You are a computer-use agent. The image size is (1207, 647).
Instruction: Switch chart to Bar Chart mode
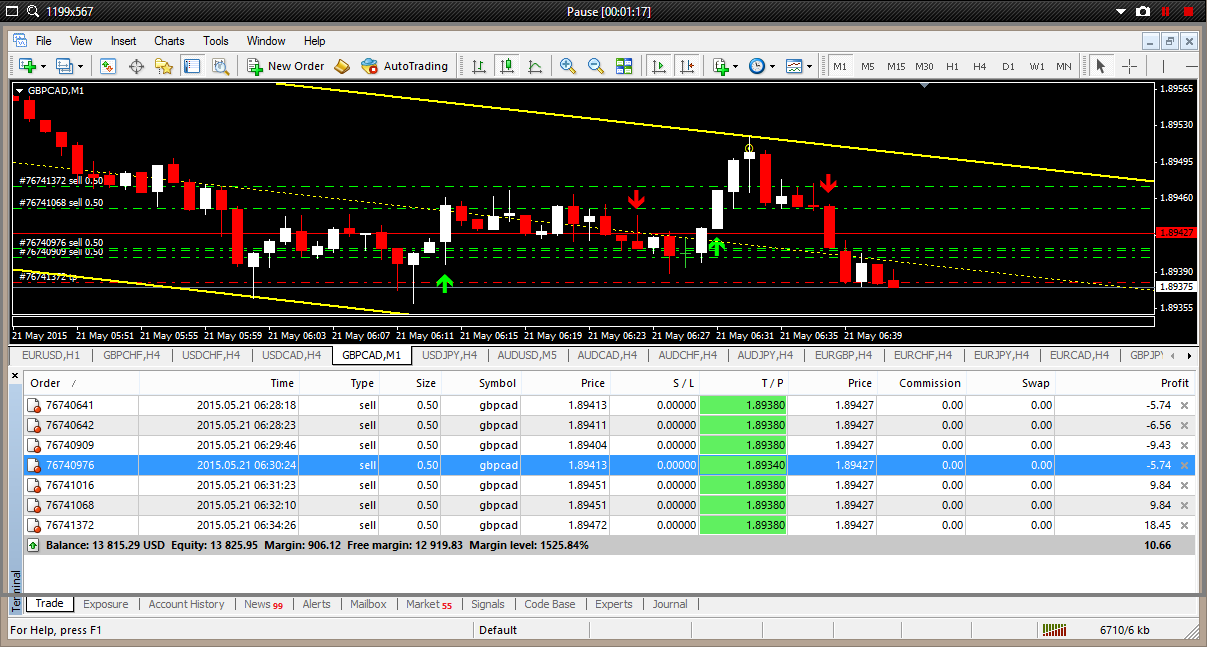click(478, 66)
